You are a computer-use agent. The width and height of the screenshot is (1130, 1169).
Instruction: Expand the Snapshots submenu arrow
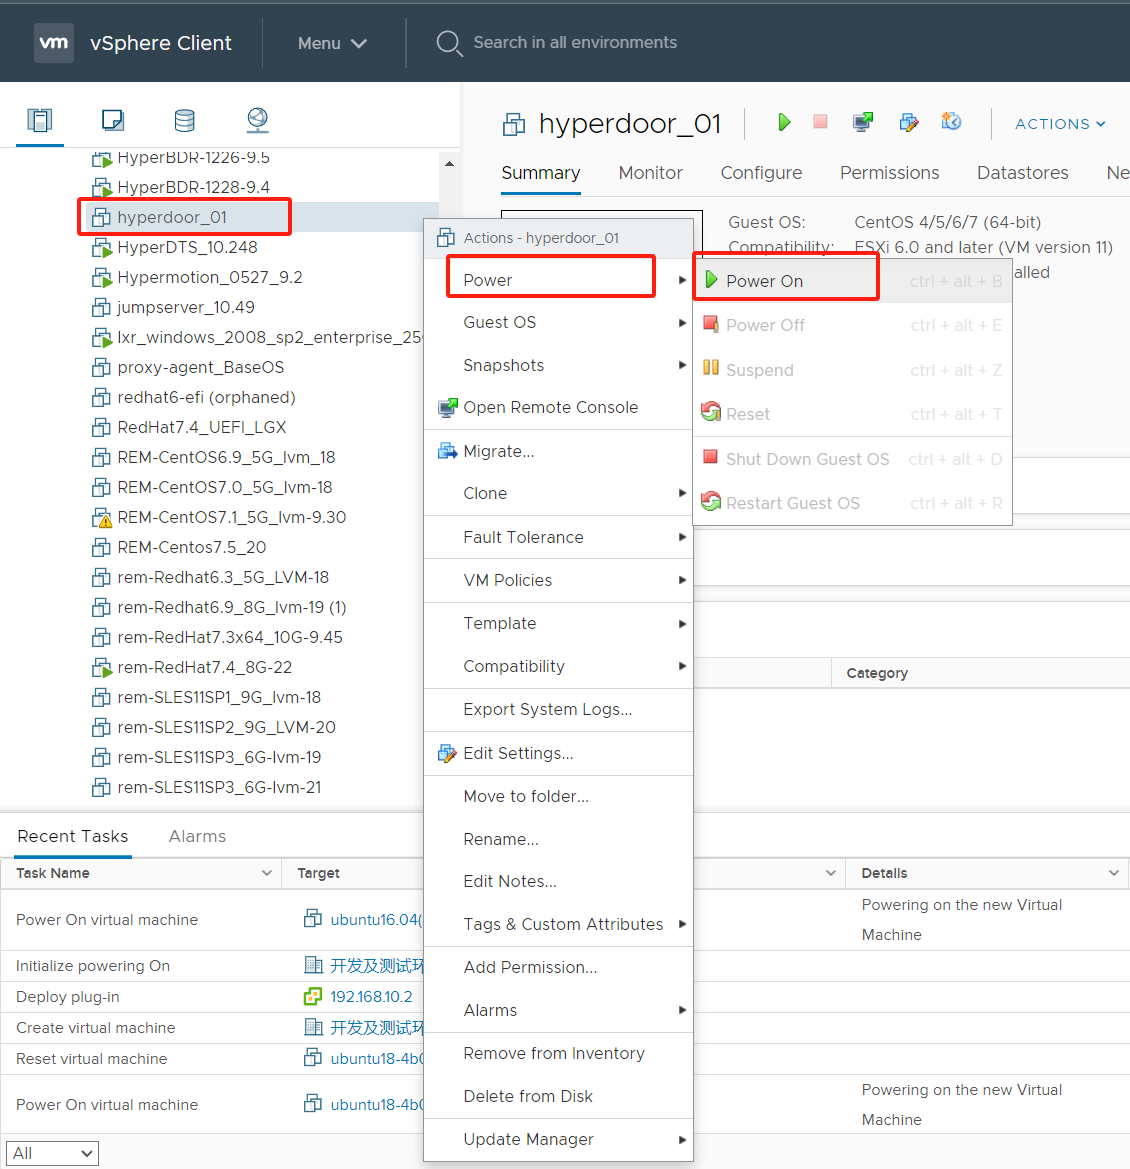tap(682, 365)
